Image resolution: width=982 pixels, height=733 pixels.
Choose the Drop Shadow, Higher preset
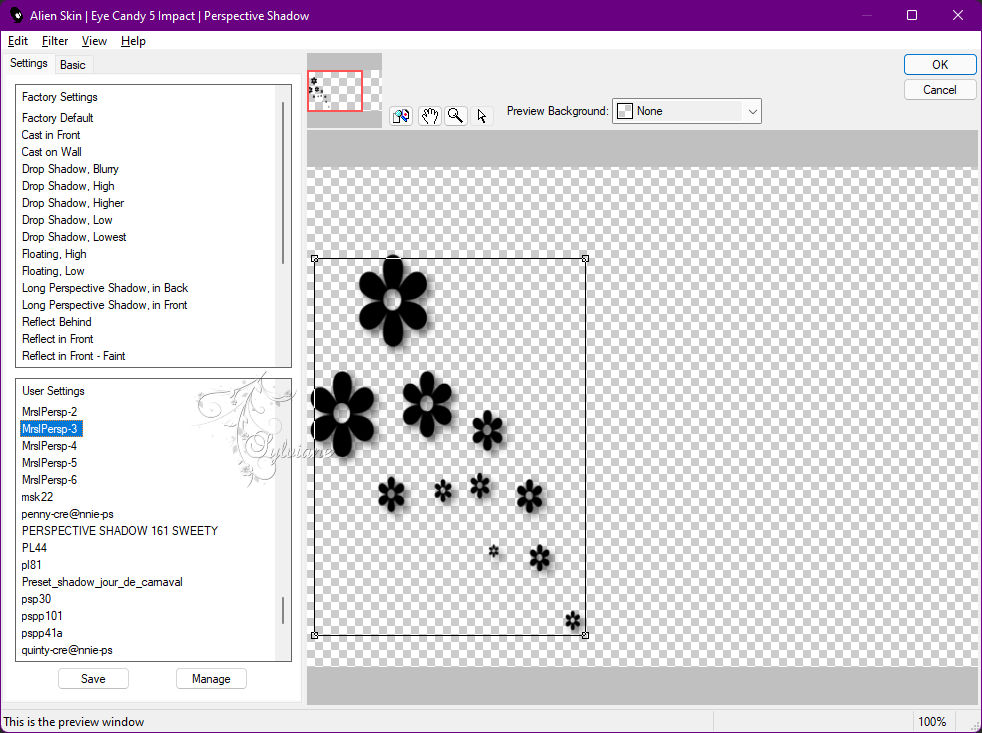coord(73,203)
